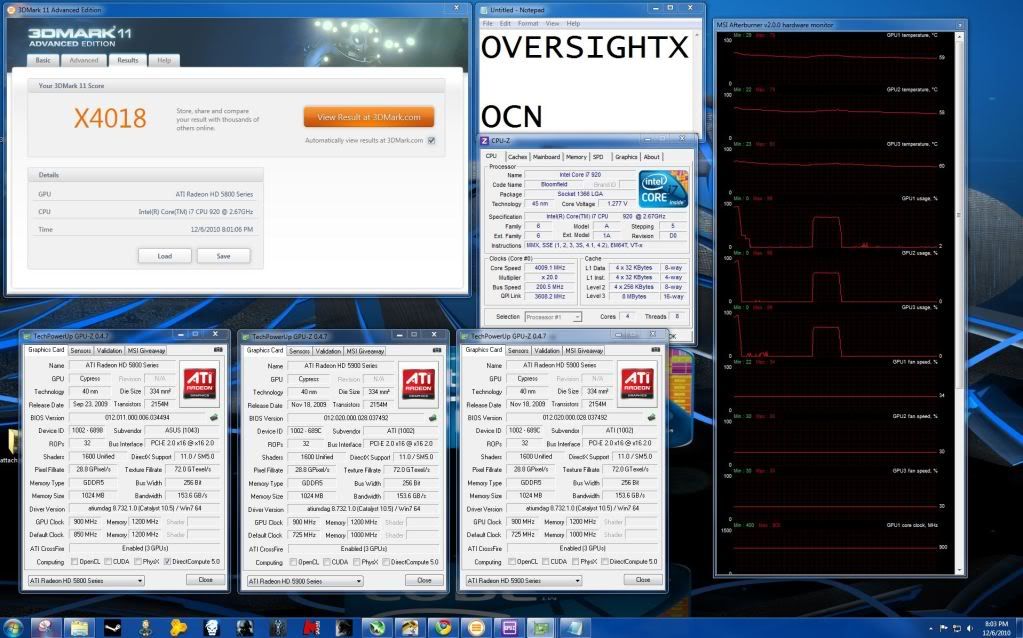Open the volume speaker tray icon
The width and height of the screenshot is (1023, 638).
coord(970,628)
